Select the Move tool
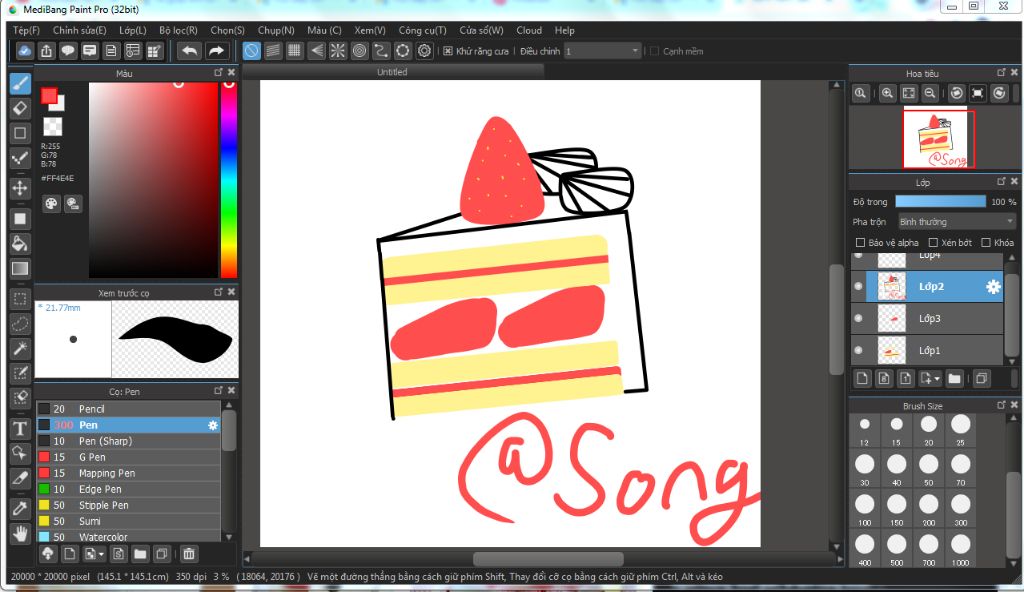1024x592 pixels. (x=20, y=188)
